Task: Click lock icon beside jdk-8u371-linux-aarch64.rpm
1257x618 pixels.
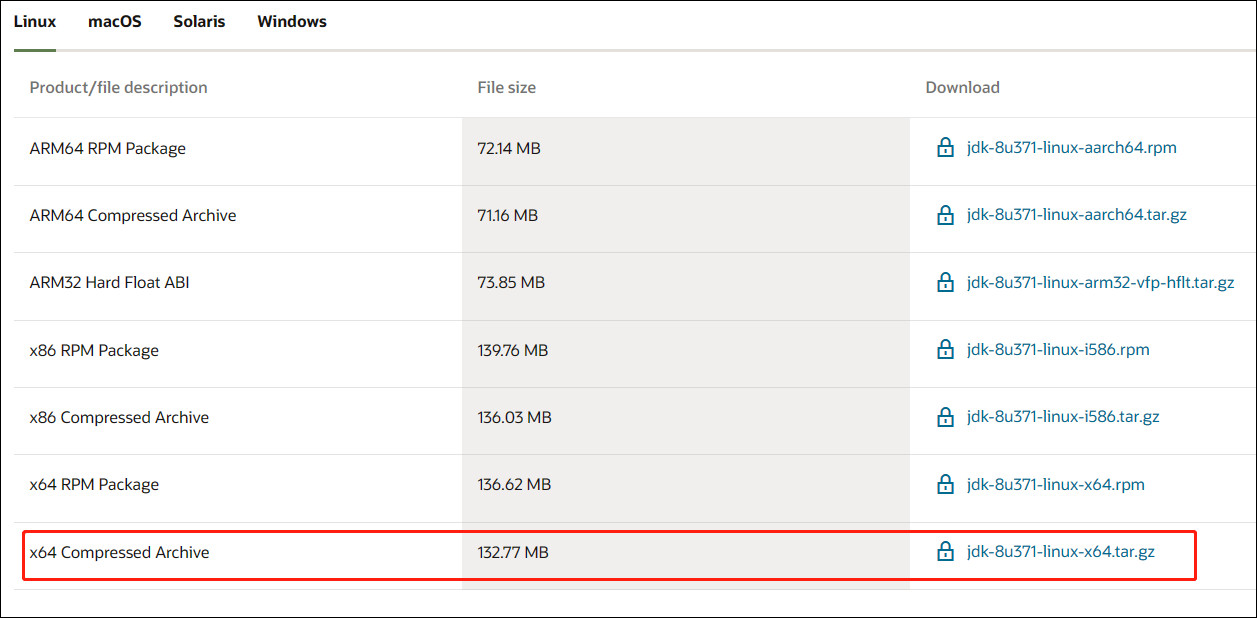Action: pos(945,148)
